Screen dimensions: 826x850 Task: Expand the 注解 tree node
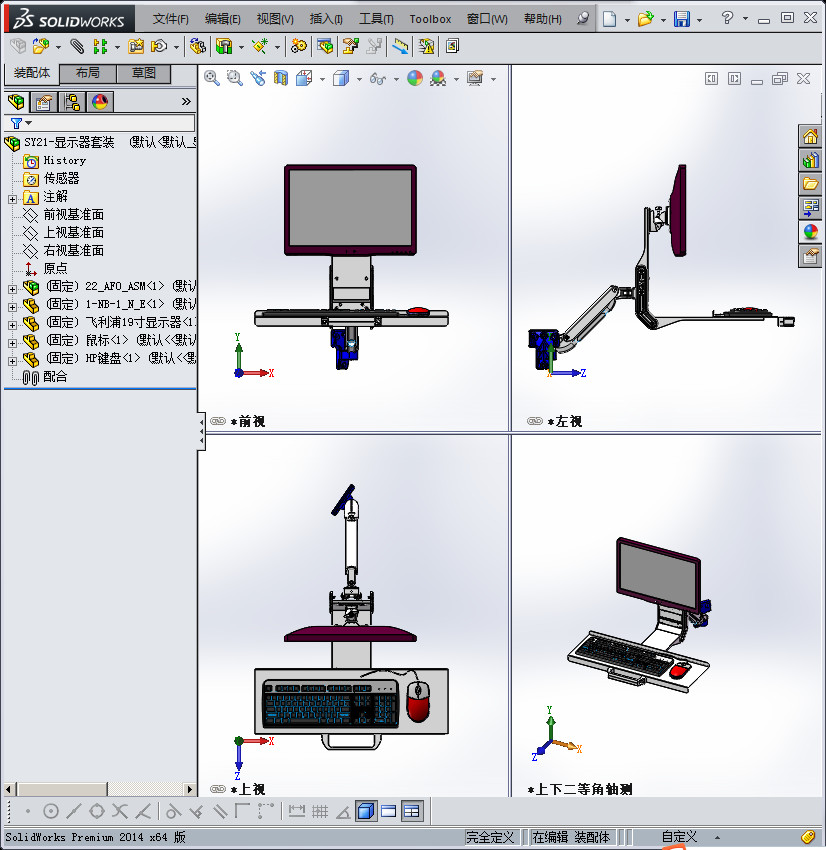(x=12, y=199)
